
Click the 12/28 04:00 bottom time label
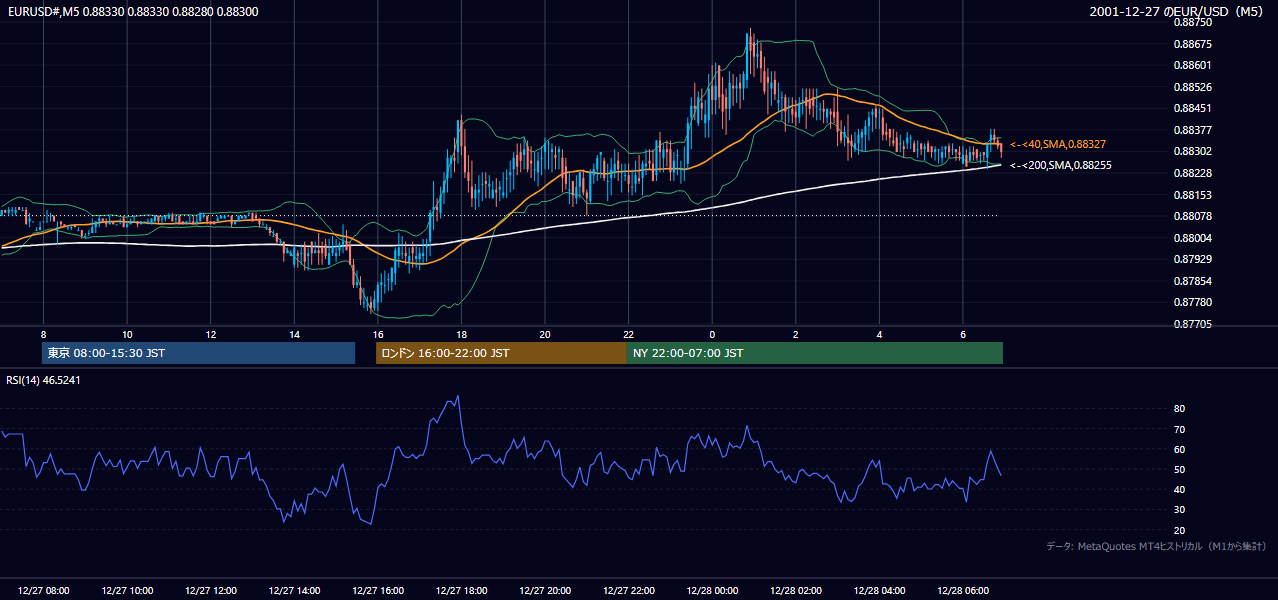(x=879, y=591)
